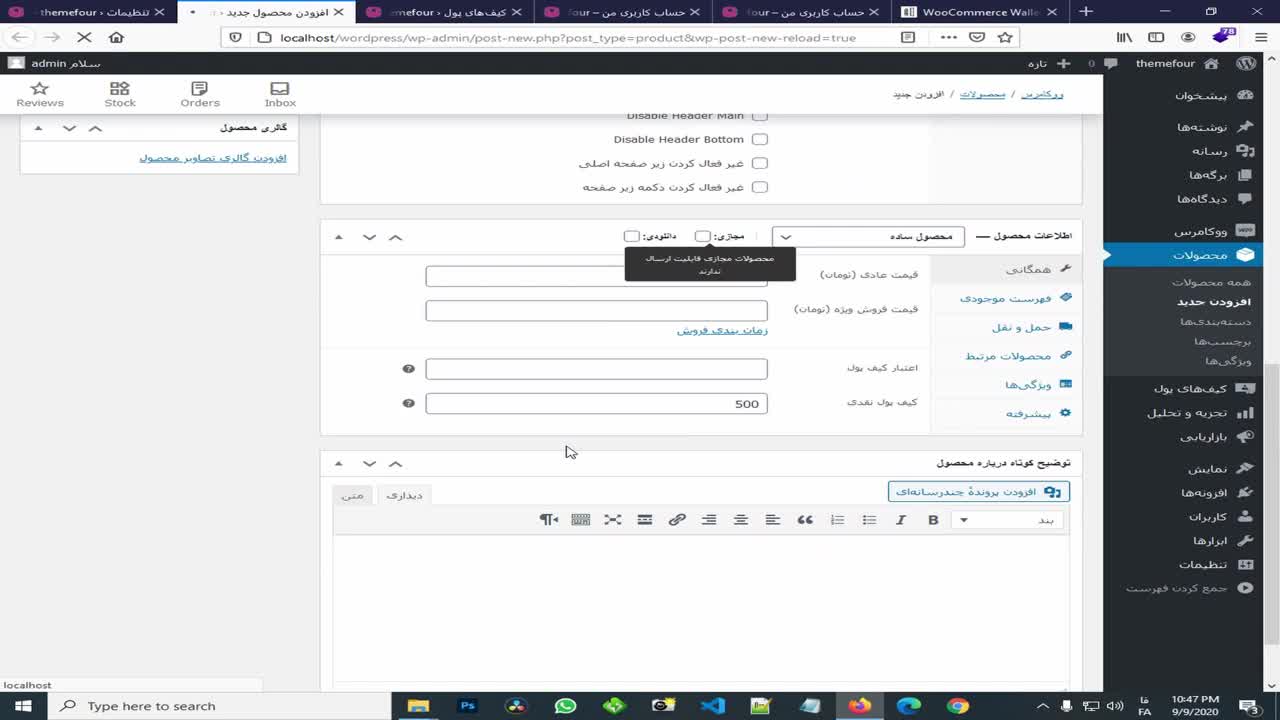Select the همگانی product data tab
Viewport: 1280px width, 720px height.
pyautogui.click(x=1006, y=269)
